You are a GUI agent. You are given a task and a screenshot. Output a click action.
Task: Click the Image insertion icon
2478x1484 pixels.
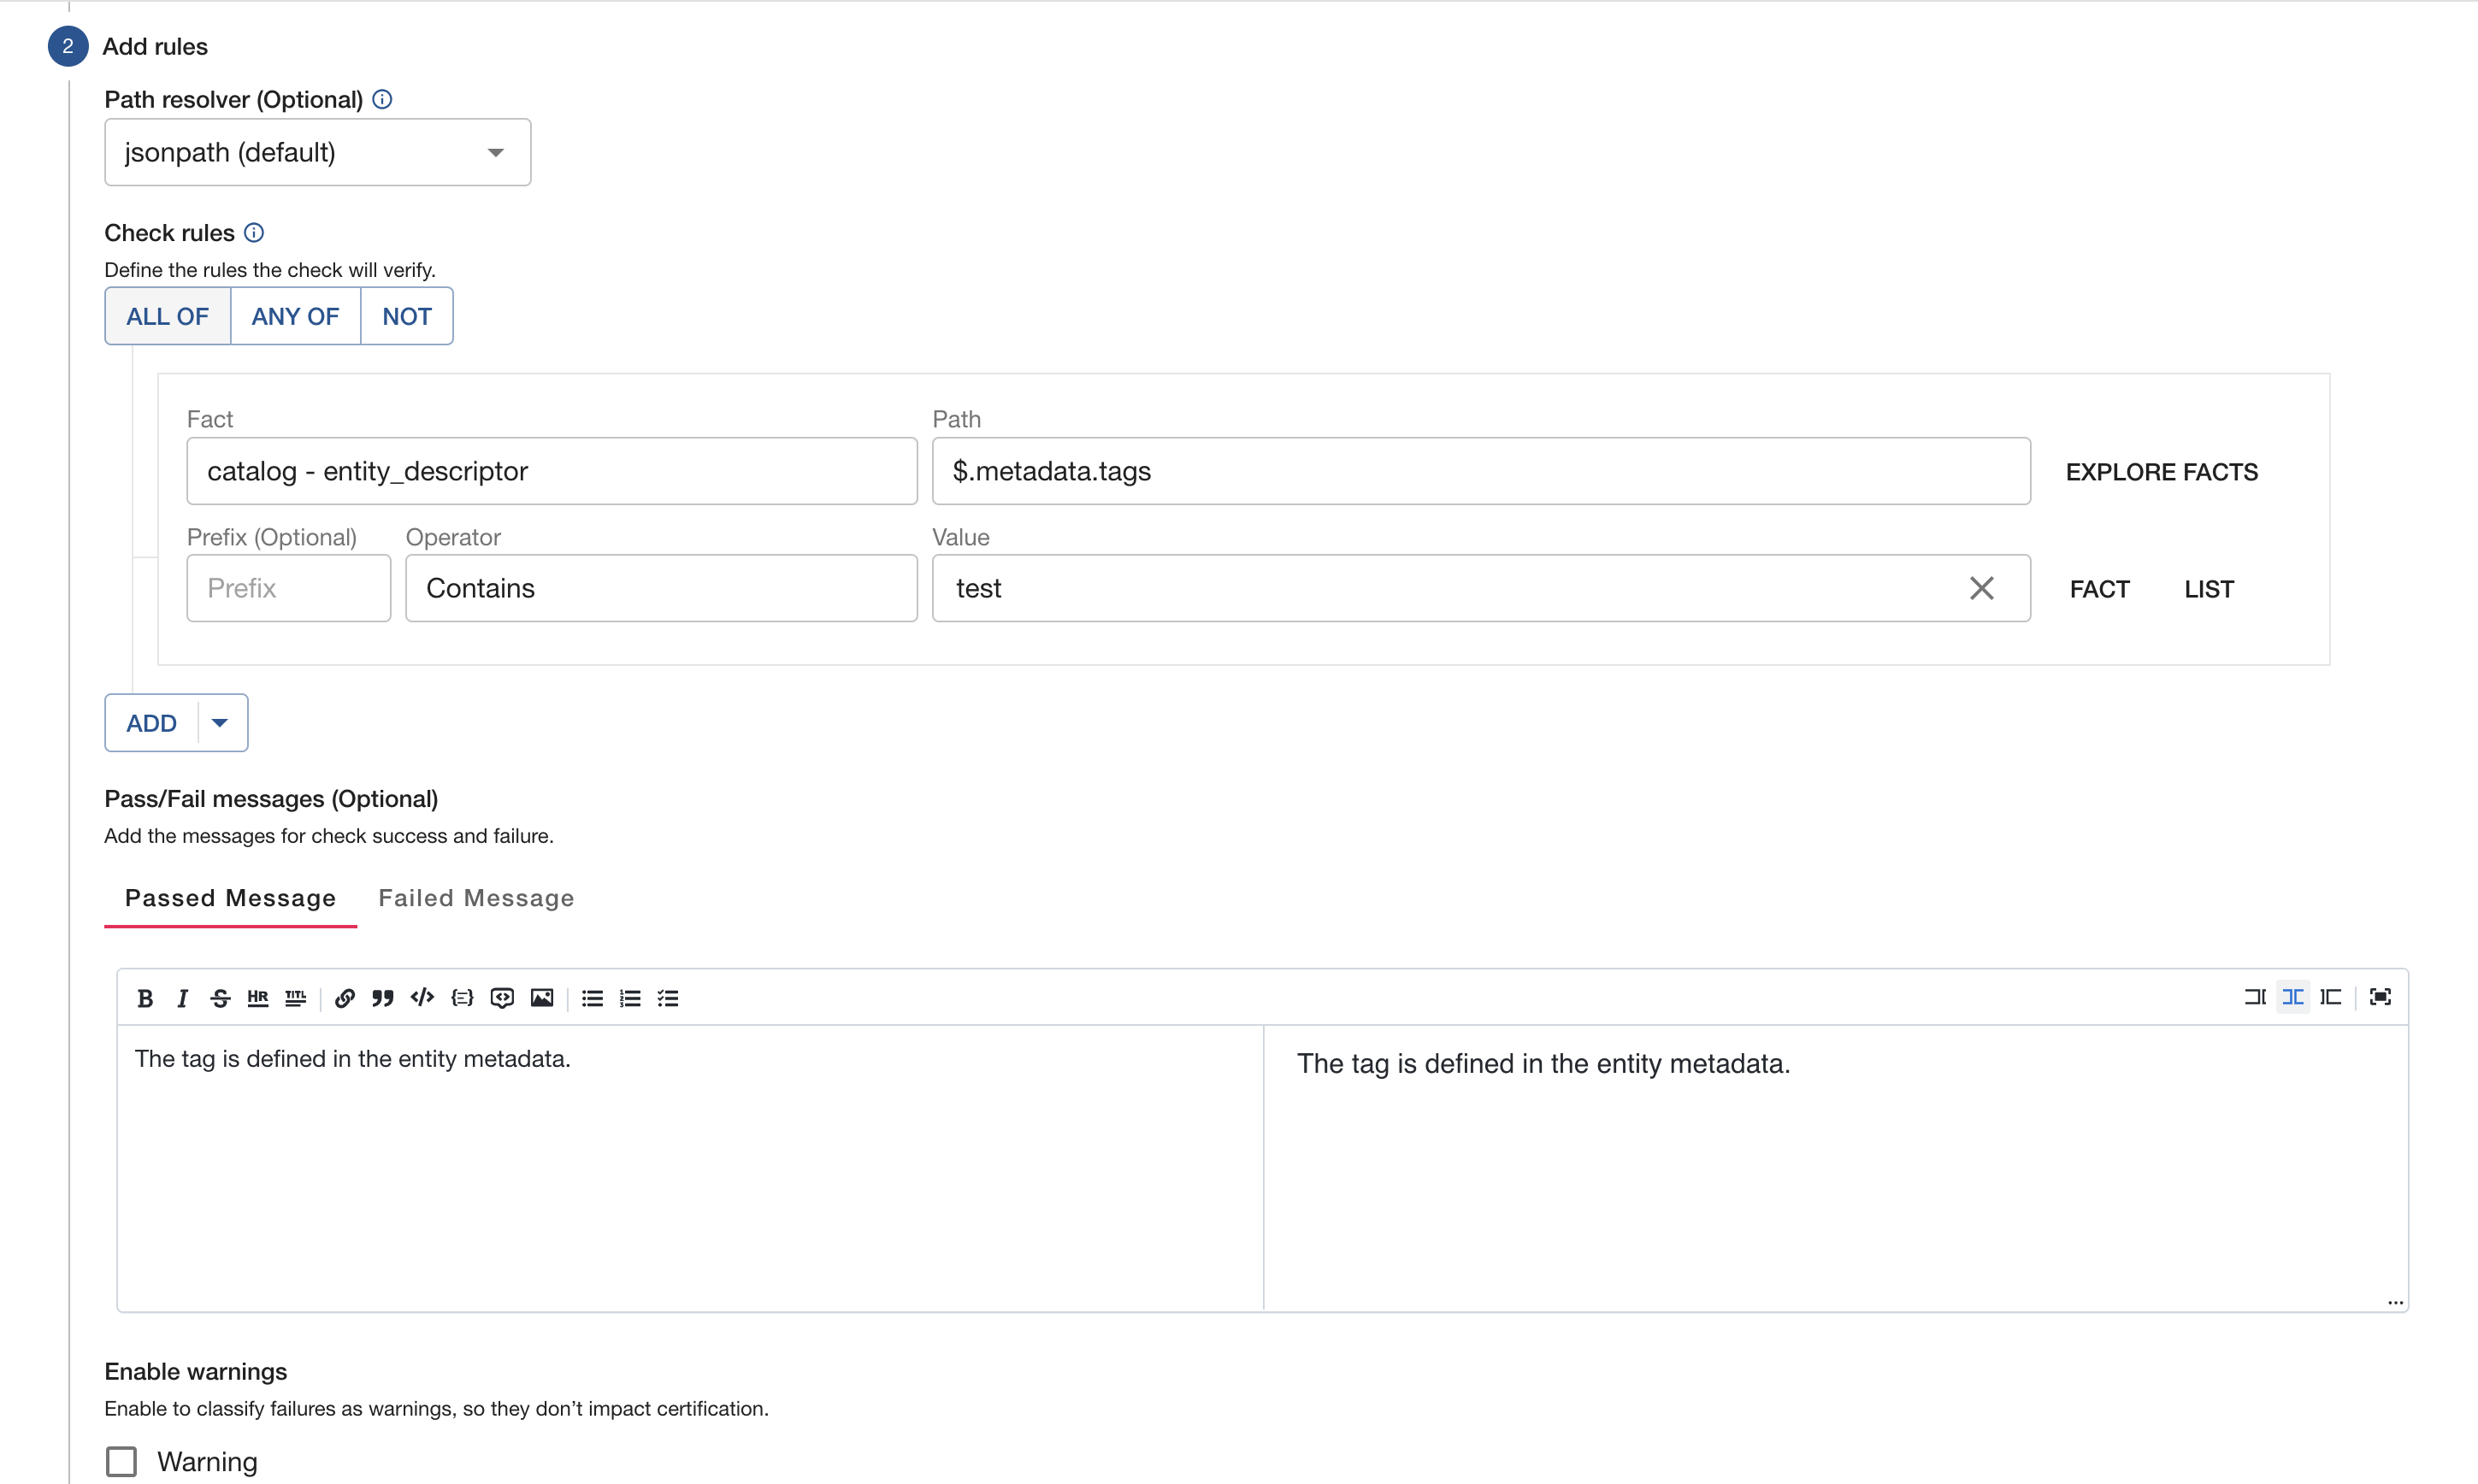point(542,998)
